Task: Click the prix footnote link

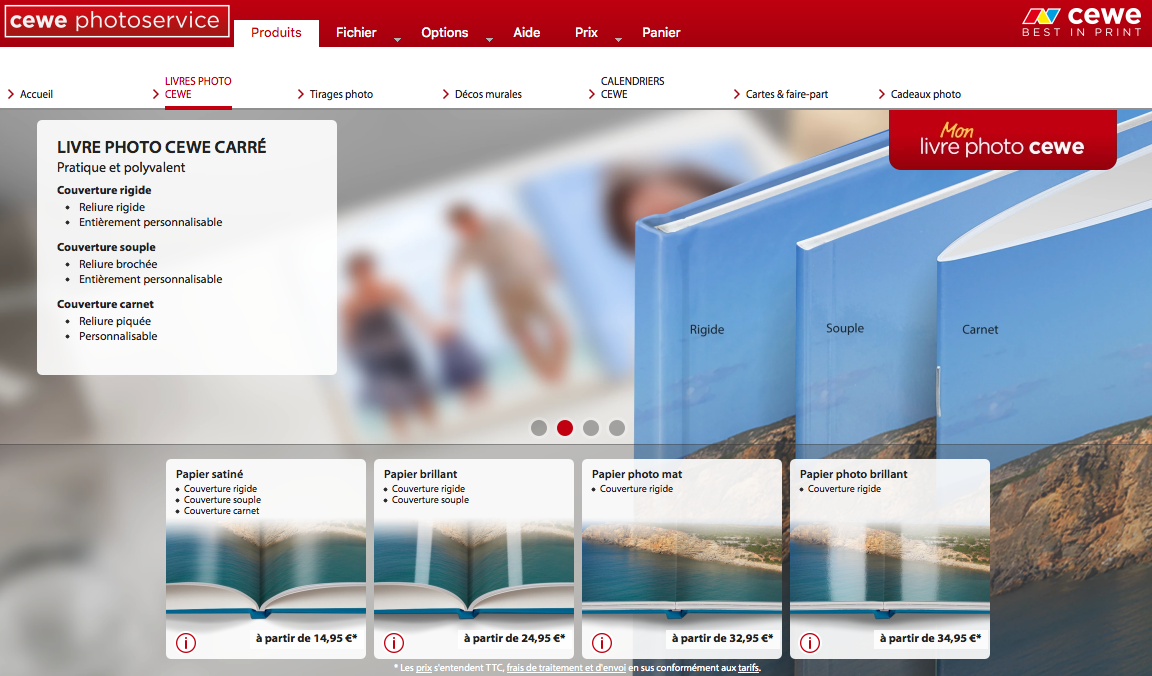Action: [x=424, y=668]
